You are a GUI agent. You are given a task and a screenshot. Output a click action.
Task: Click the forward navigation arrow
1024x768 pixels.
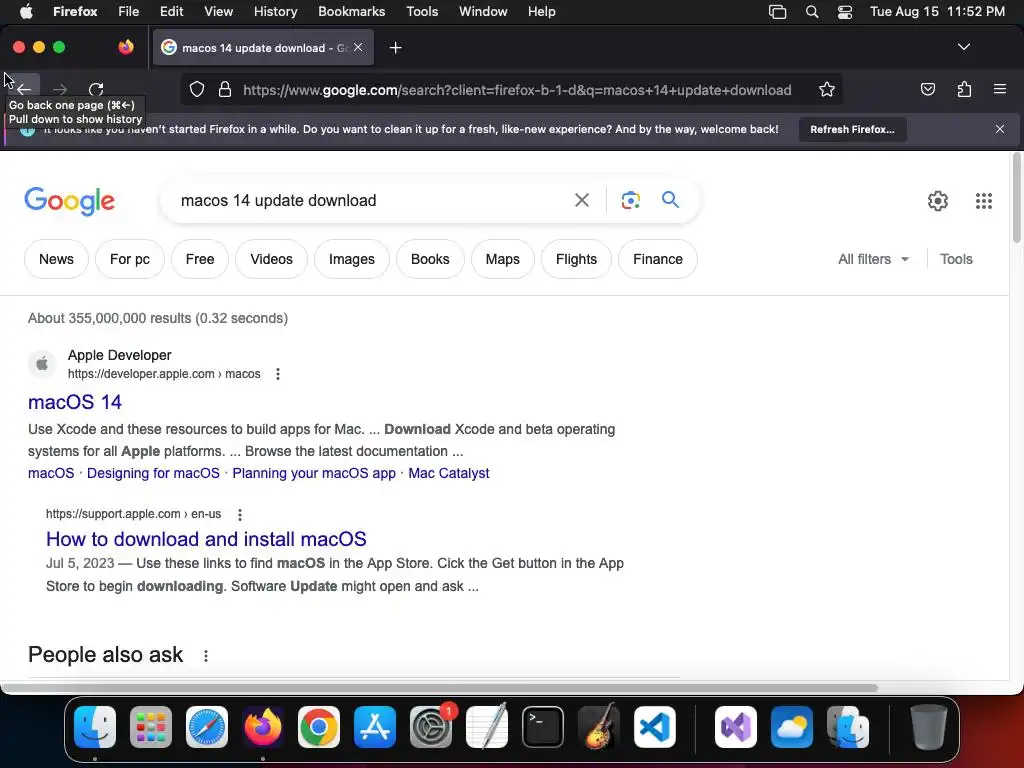coord(60,89)
